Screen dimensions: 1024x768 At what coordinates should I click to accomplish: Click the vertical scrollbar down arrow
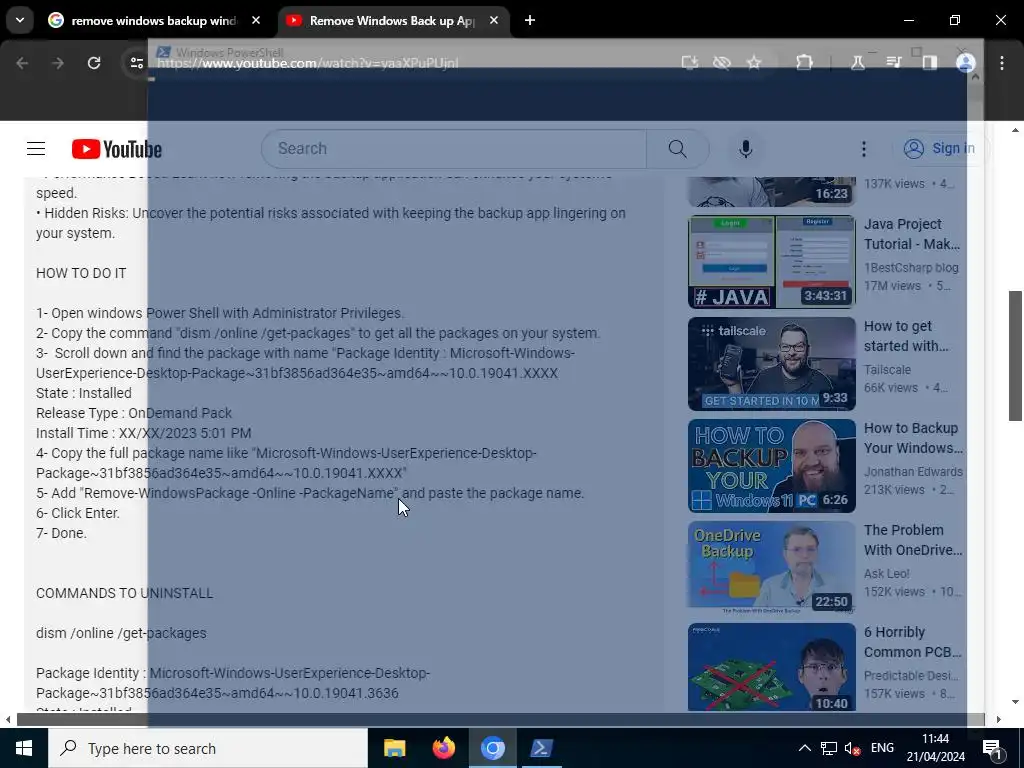click(1015, 703)
